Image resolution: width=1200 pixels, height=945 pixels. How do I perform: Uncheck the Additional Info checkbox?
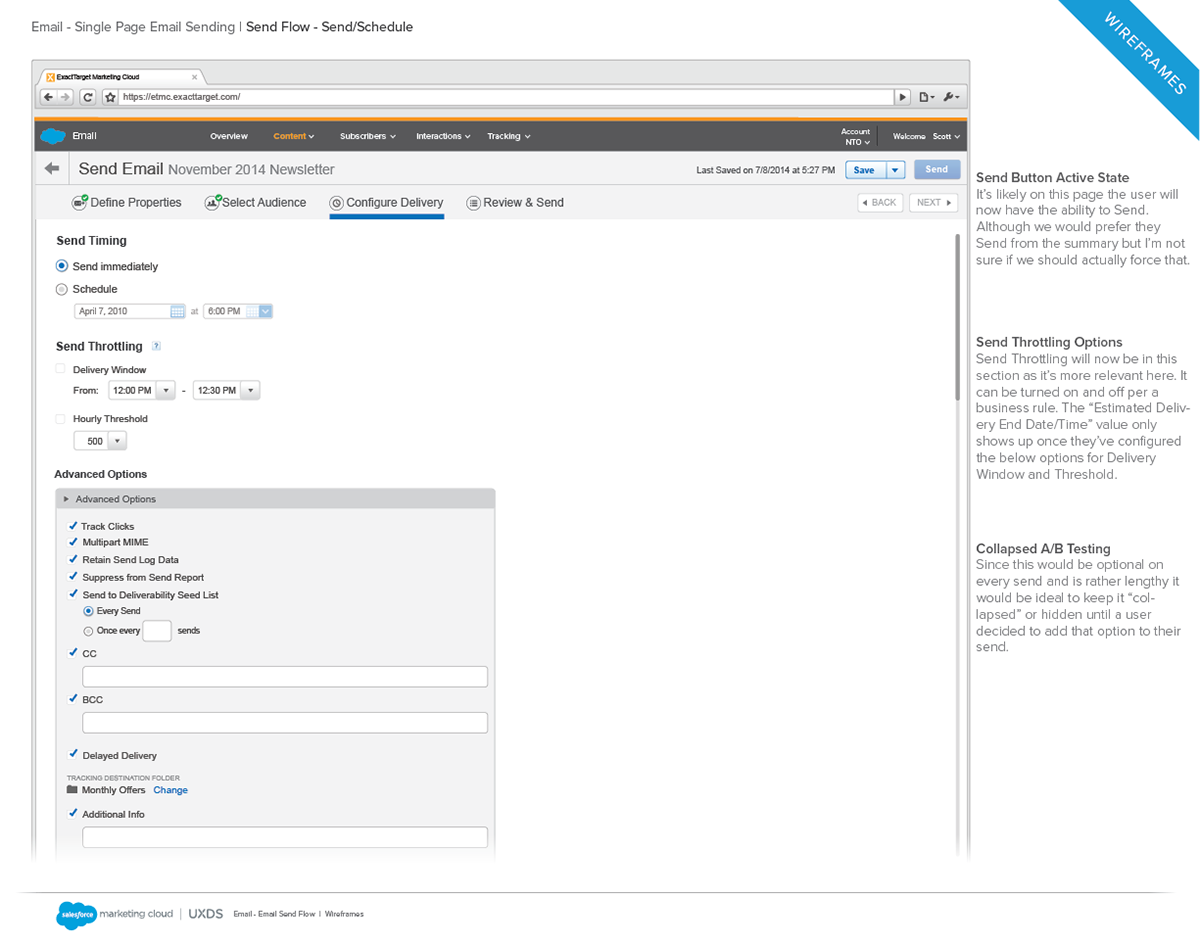tap(72, 814)
